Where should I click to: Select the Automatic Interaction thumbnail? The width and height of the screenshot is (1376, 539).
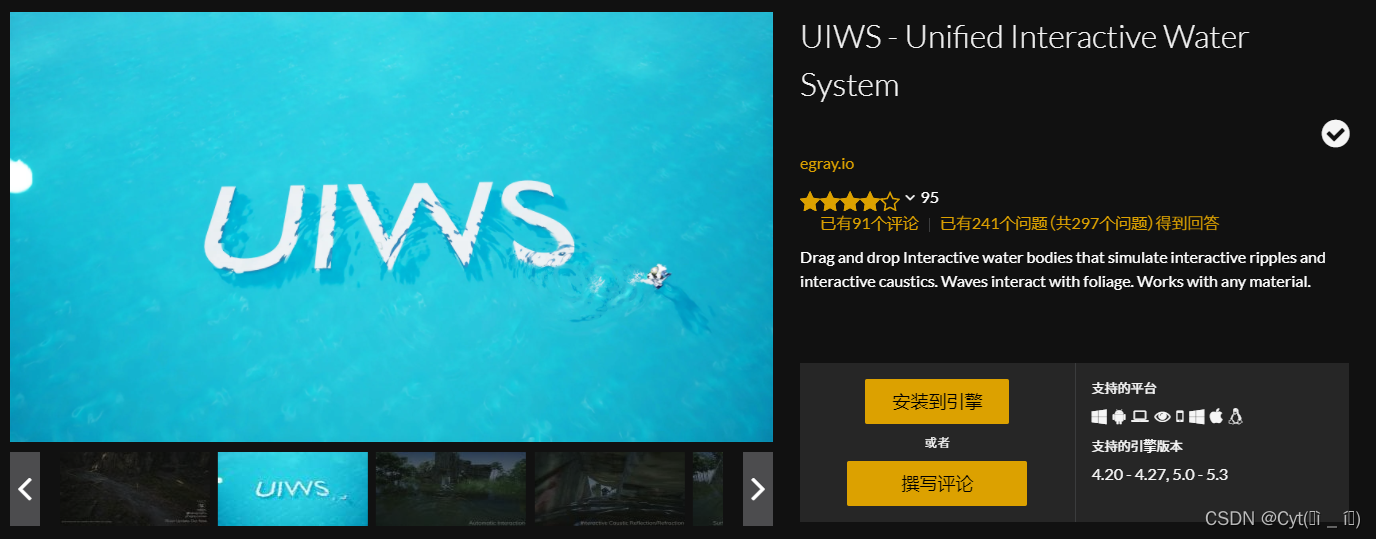[x=451, y=489]
